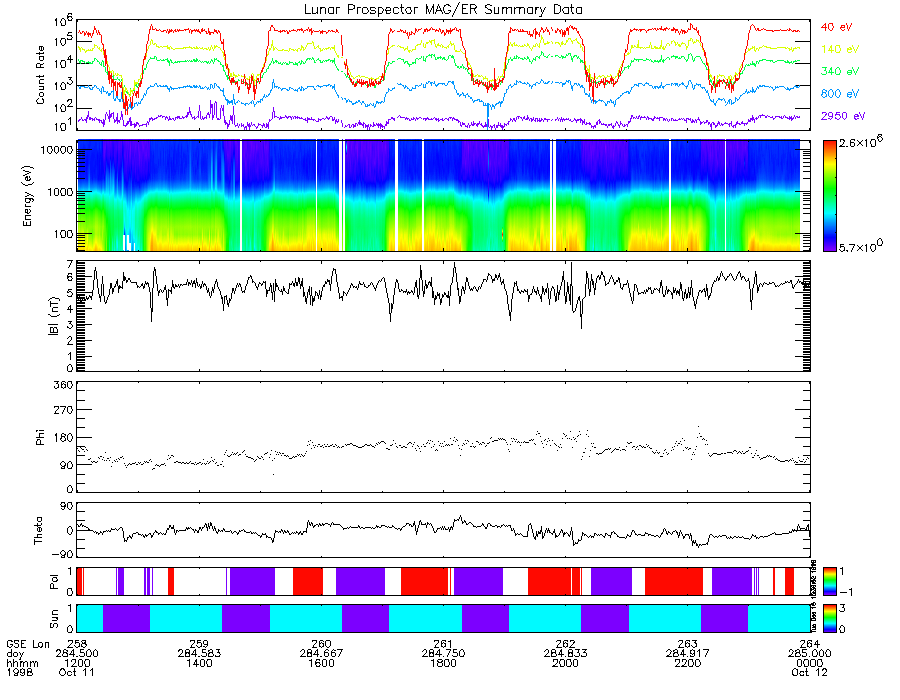Click the '360' Phi axis tick label
Image resolution: width=900 pixels, height=700 pixels.
64,384
